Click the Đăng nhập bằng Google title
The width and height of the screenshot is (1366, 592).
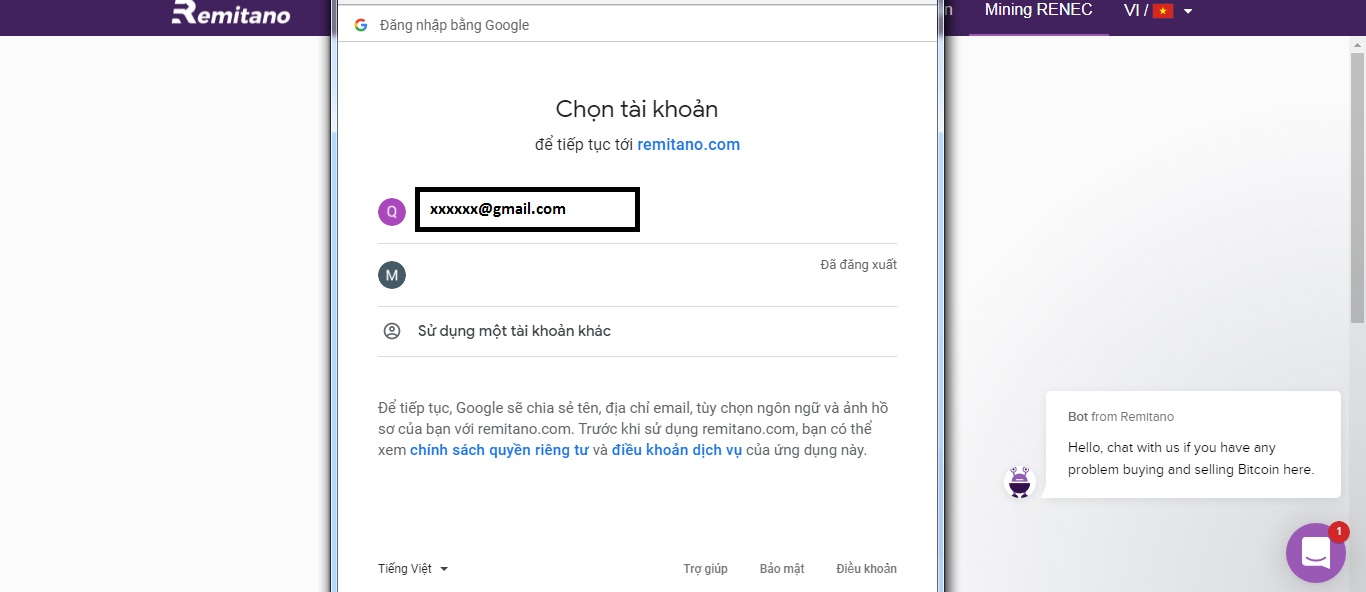(455, 25)
